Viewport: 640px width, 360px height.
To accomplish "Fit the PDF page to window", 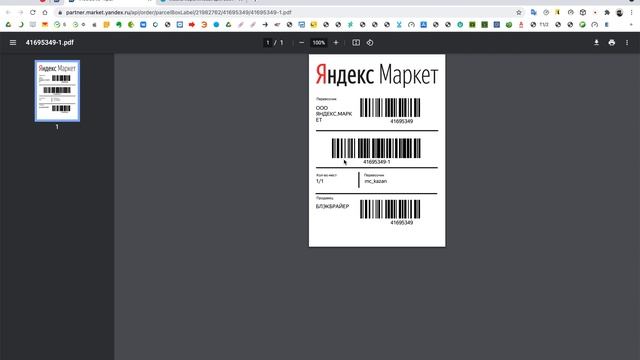I will pos(356,42).
